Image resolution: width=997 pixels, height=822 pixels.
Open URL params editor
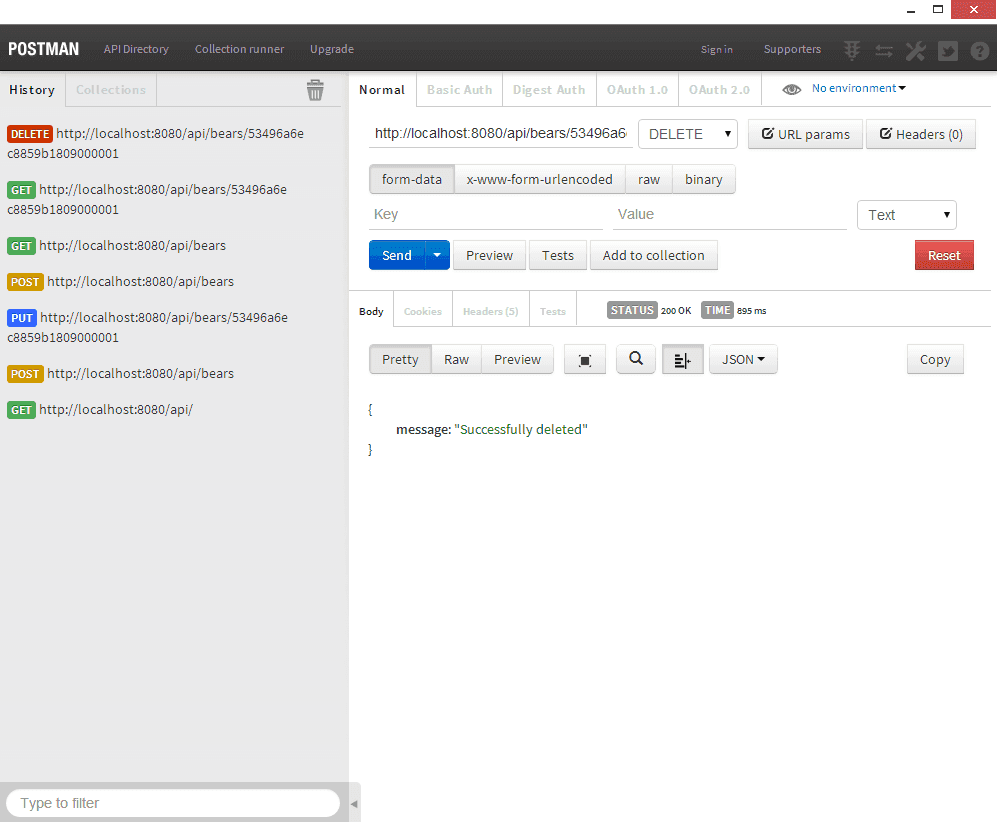click(806, 134)
